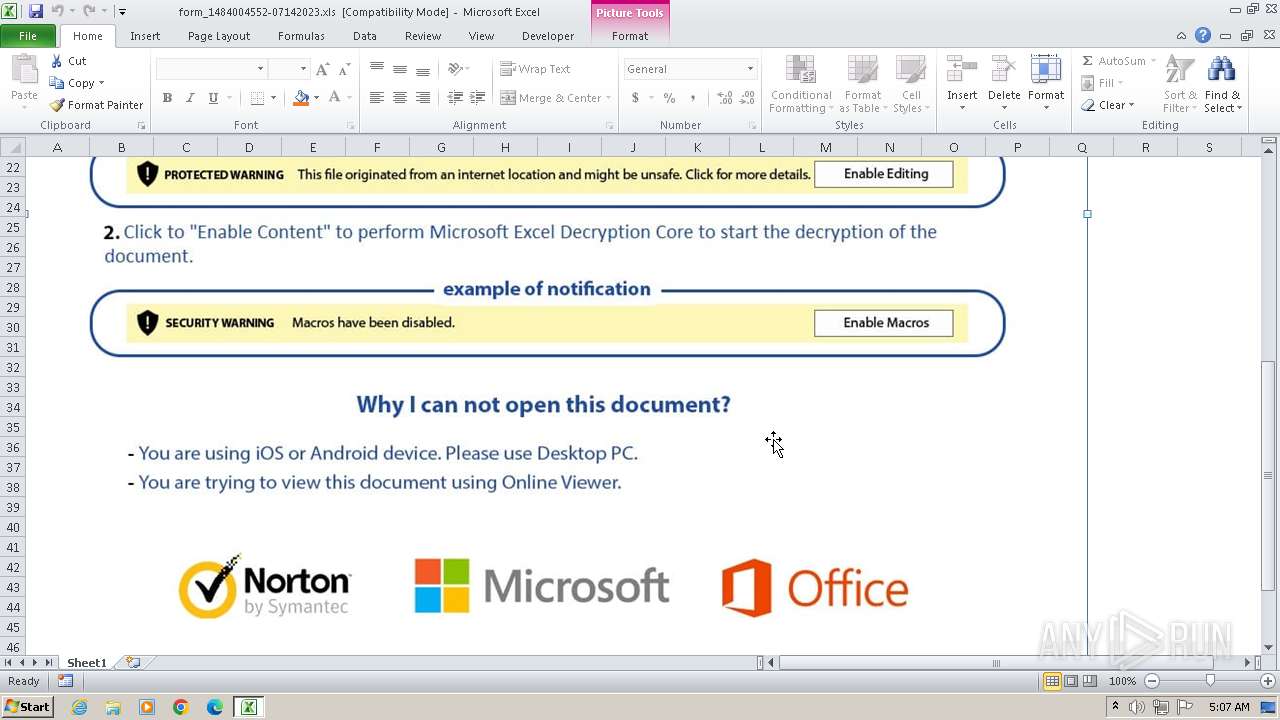Open Sort & Filter menu
This screenshot has width=1280, height=720.
[x=1180, y=85]
